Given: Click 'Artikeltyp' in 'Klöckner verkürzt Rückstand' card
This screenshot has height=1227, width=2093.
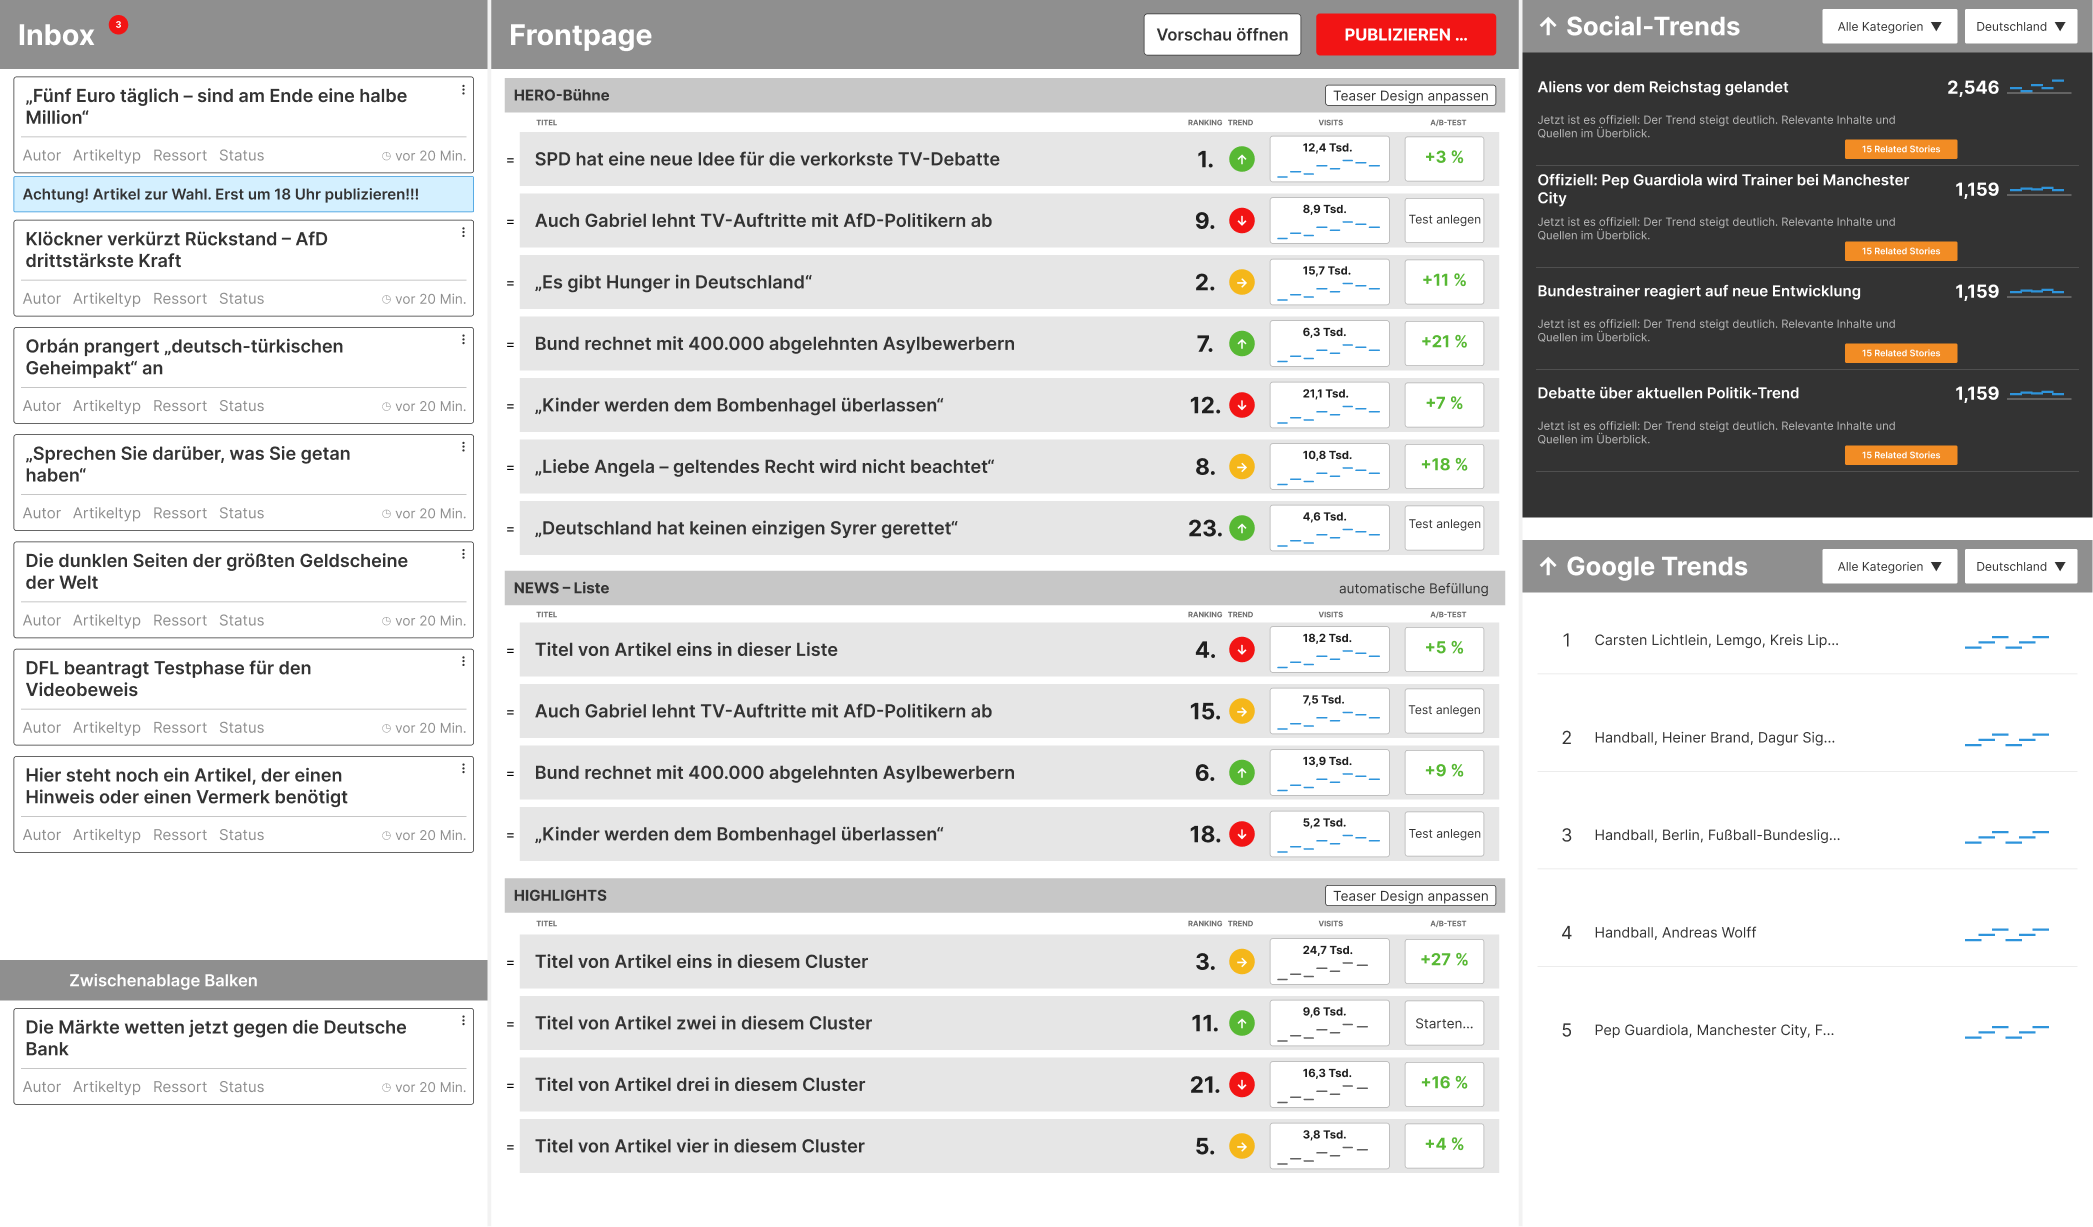Looking at the screenshot, I should pos(106,299).
